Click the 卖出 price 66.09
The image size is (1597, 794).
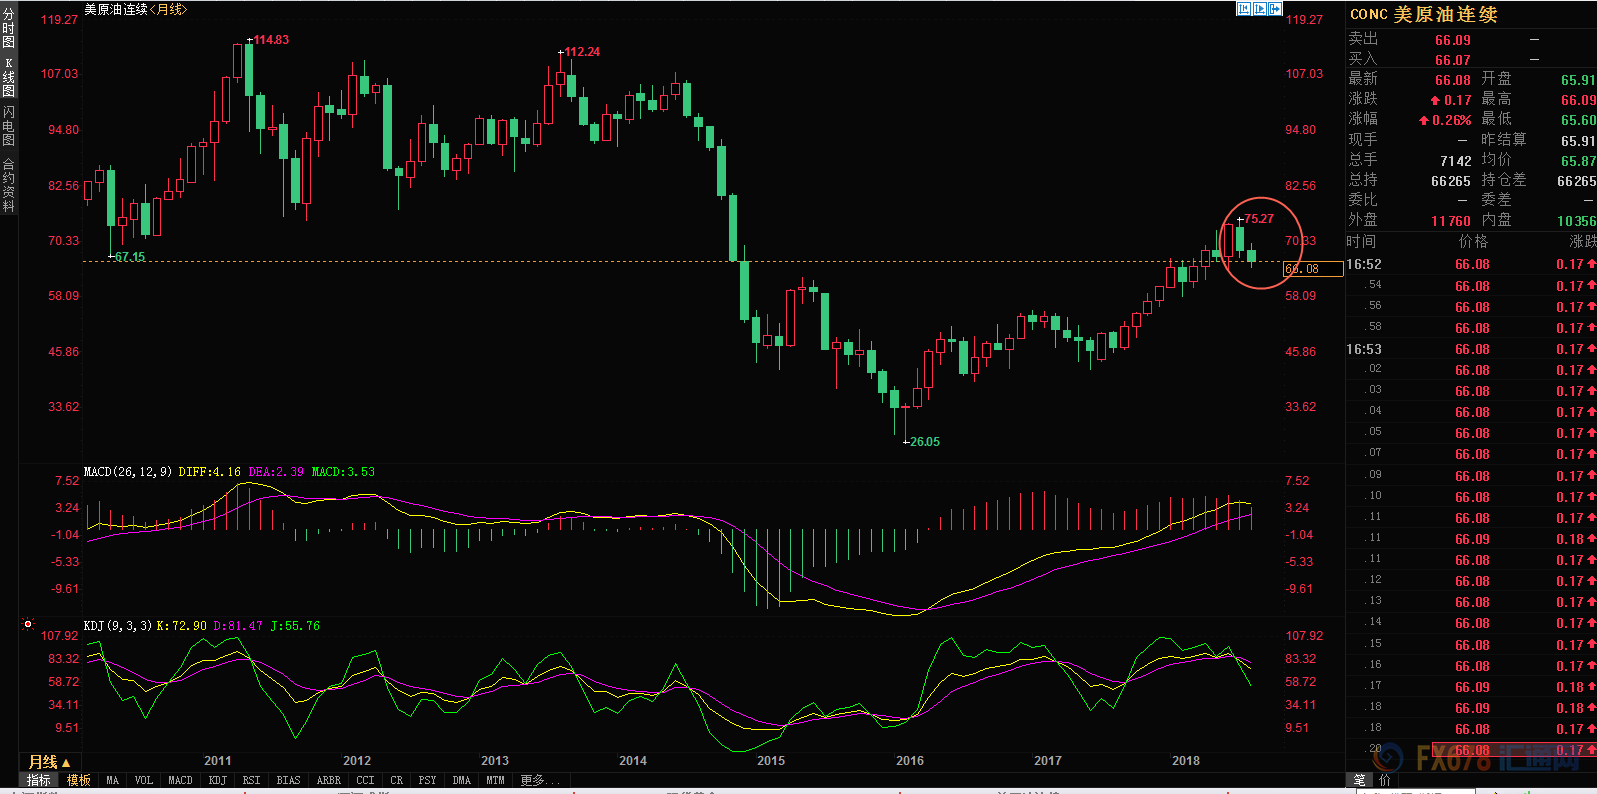[x=1453, y=40]
